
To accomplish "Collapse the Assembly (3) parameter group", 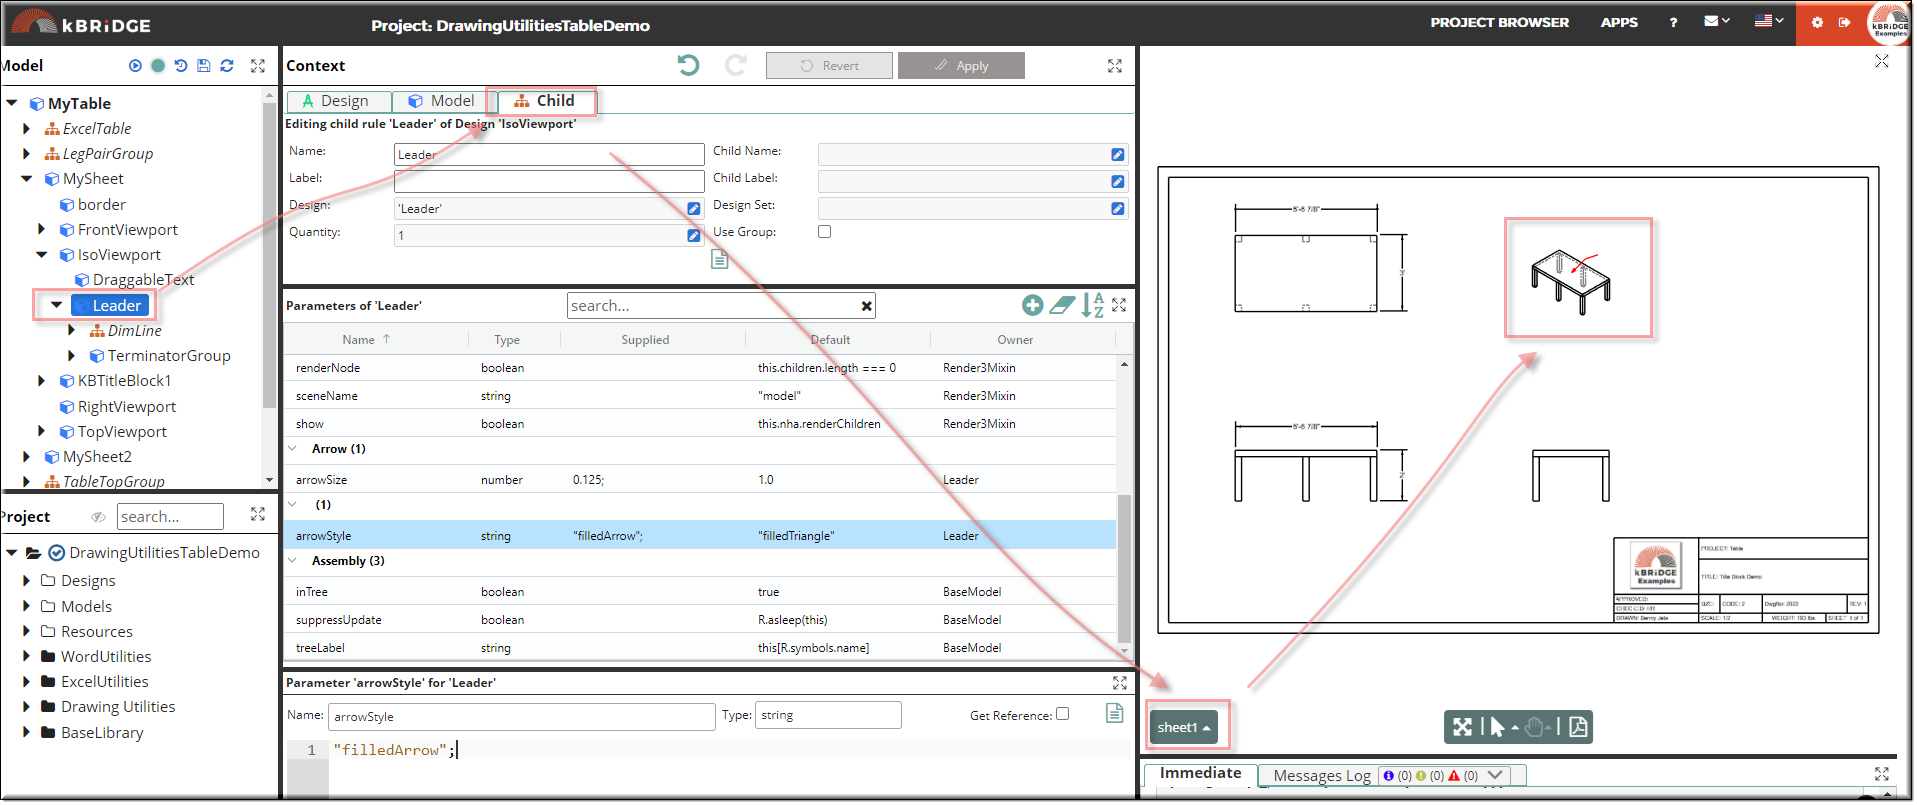I will 293,561.
